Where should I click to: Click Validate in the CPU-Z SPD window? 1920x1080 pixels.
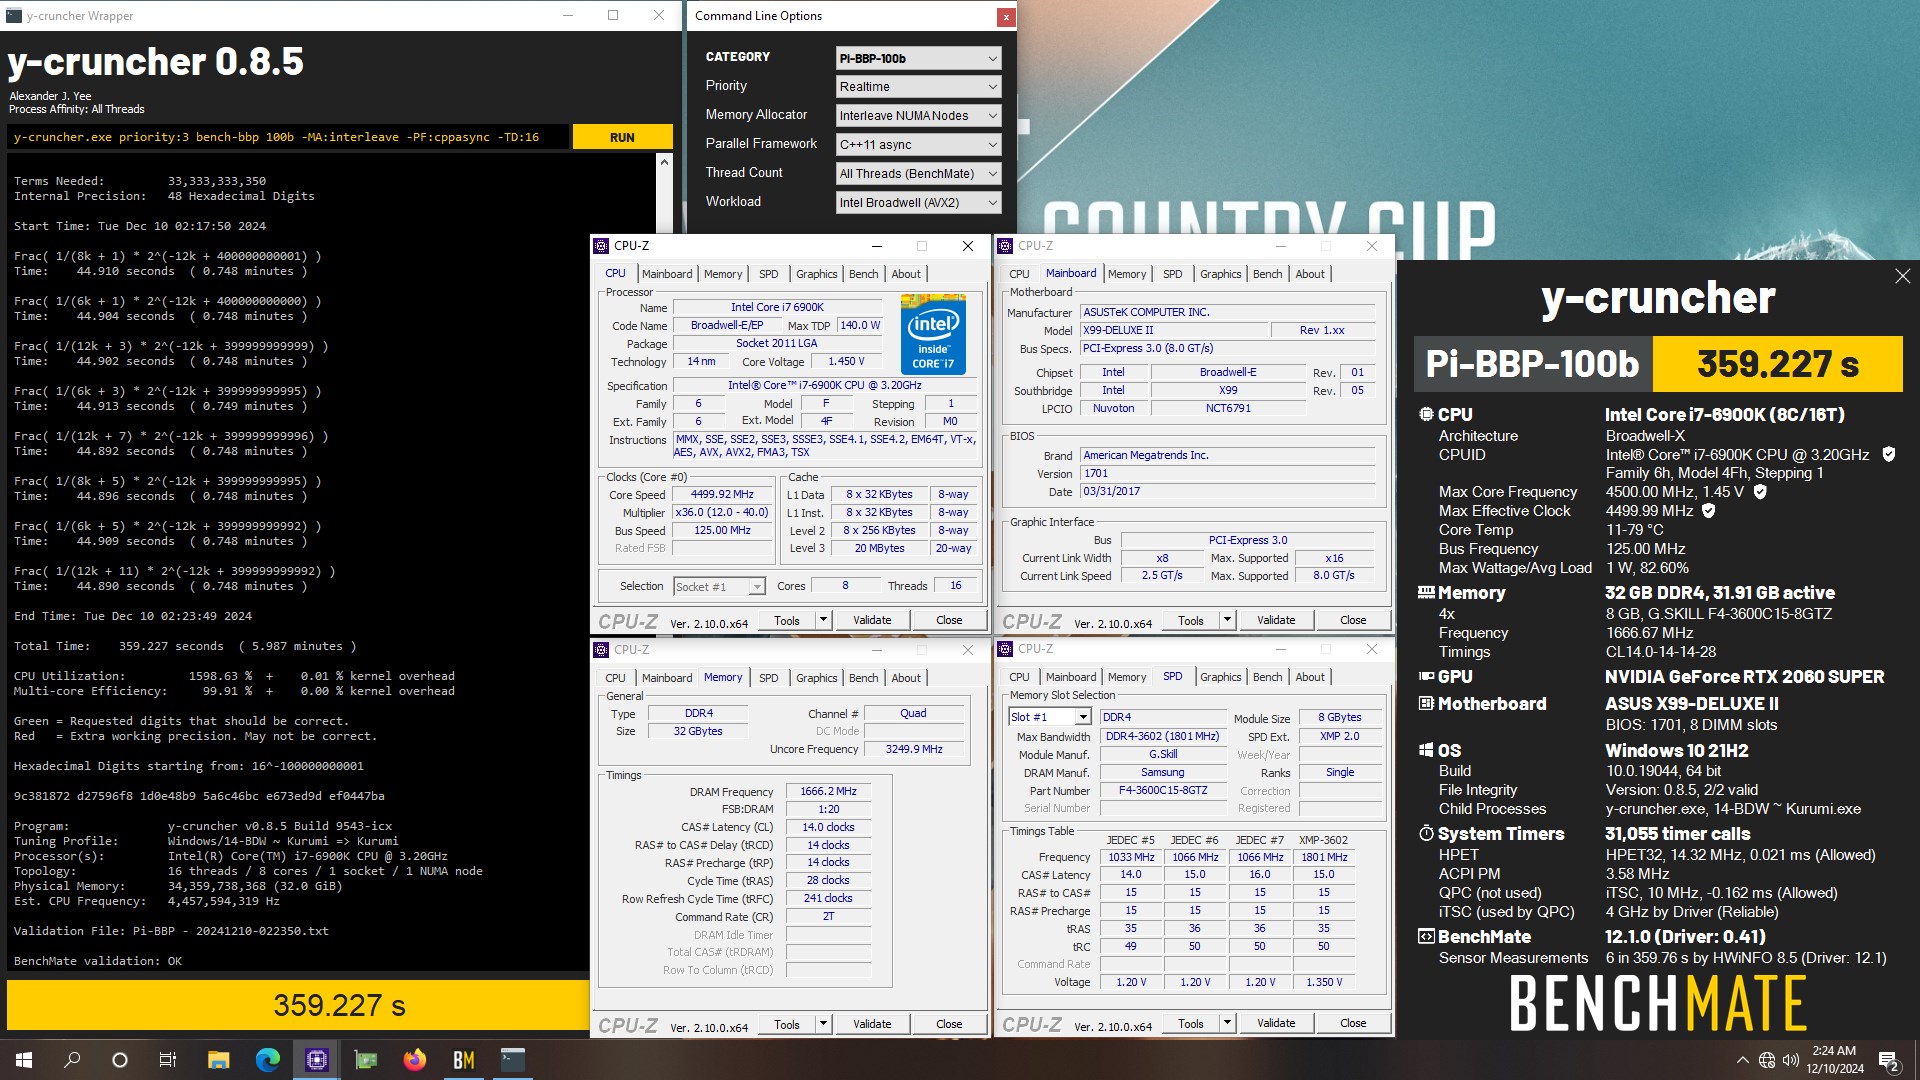(x=1276, y=1023)
